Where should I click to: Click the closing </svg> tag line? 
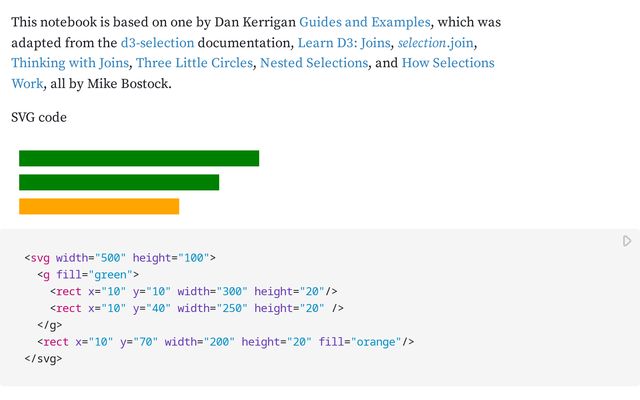(x=43, y=359)
